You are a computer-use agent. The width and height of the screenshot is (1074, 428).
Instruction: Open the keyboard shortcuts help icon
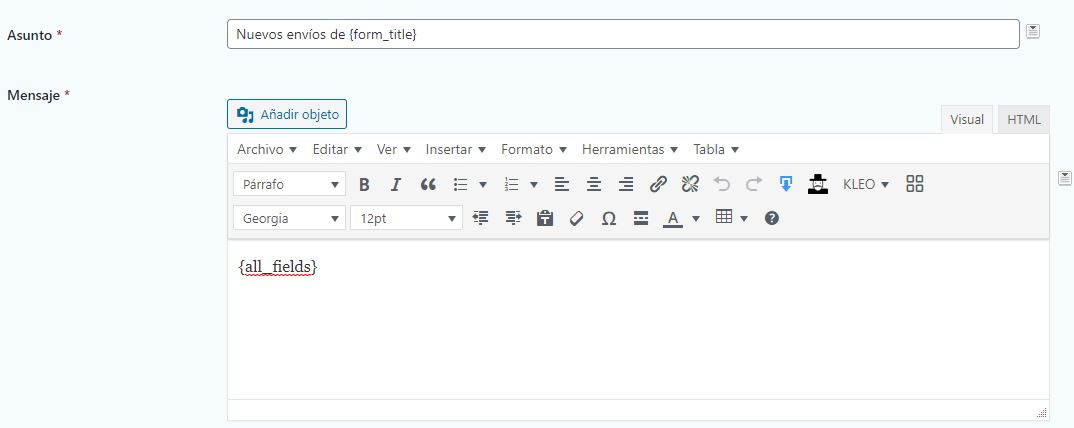(771, 218)
